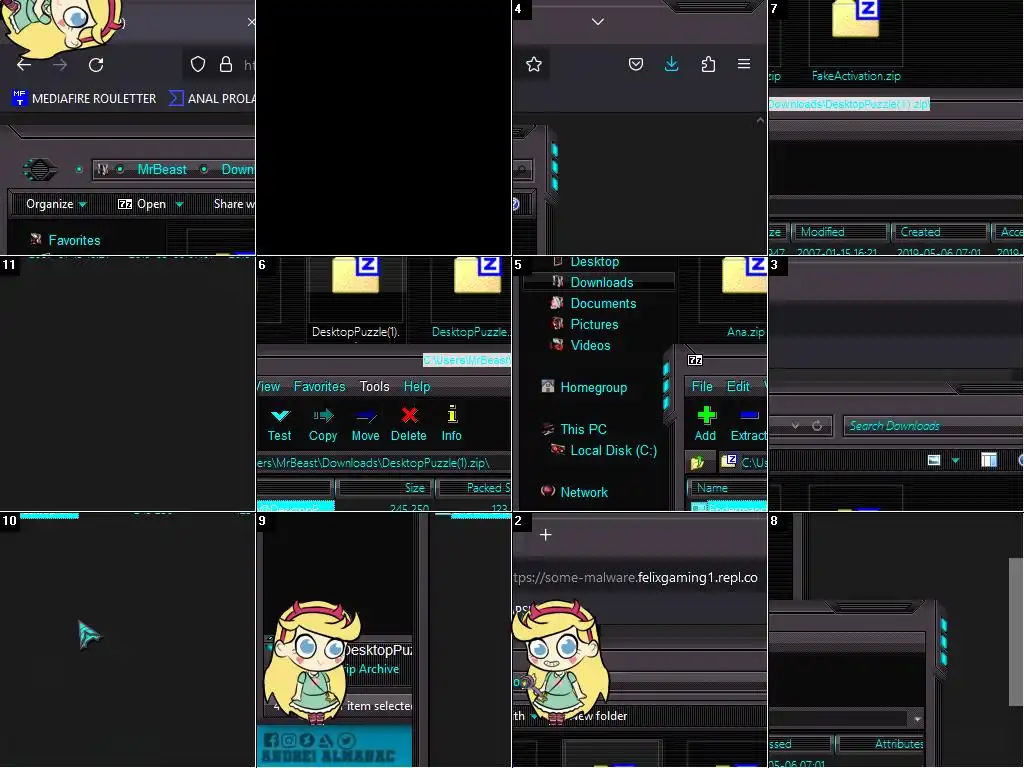This screenshot has height=768, width=1024.
Task: Open the shield tracking protection icon
Action: click(x=198, y=64)
